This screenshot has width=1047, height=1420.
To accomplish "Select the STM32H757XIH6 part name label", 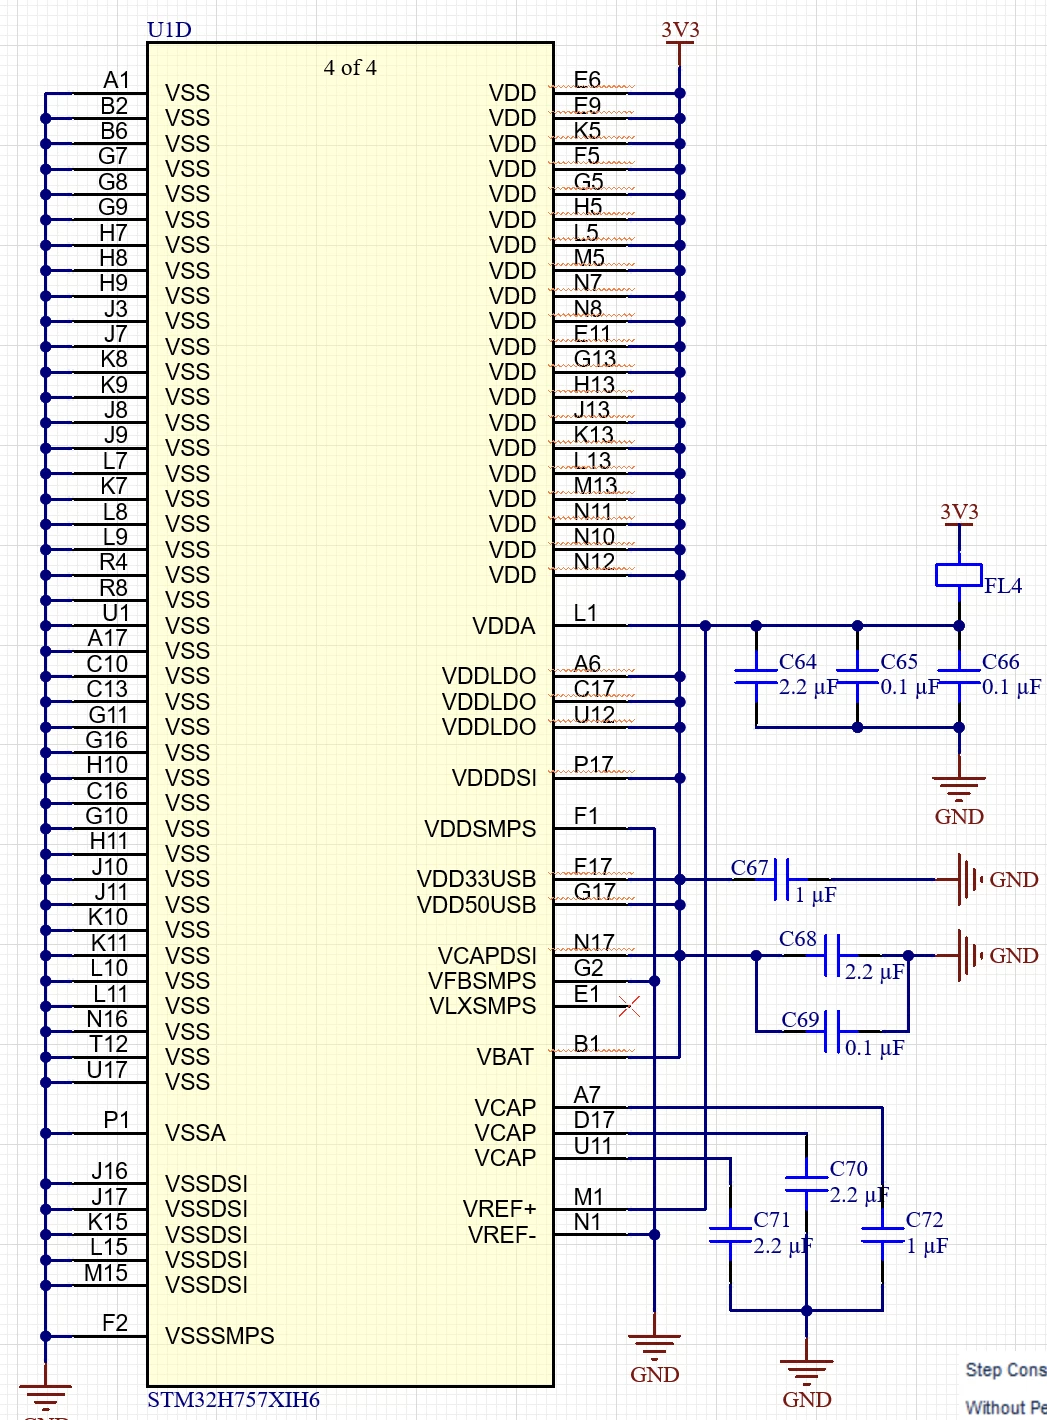I will click(233, 1399).
